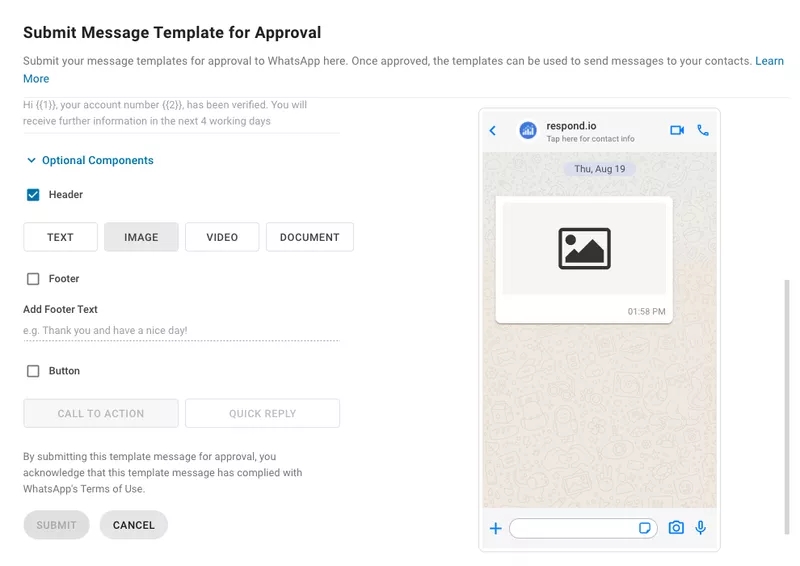Select the DOCUMENT header type
Viewport: 800px width, 566px height.
(309, 237)
